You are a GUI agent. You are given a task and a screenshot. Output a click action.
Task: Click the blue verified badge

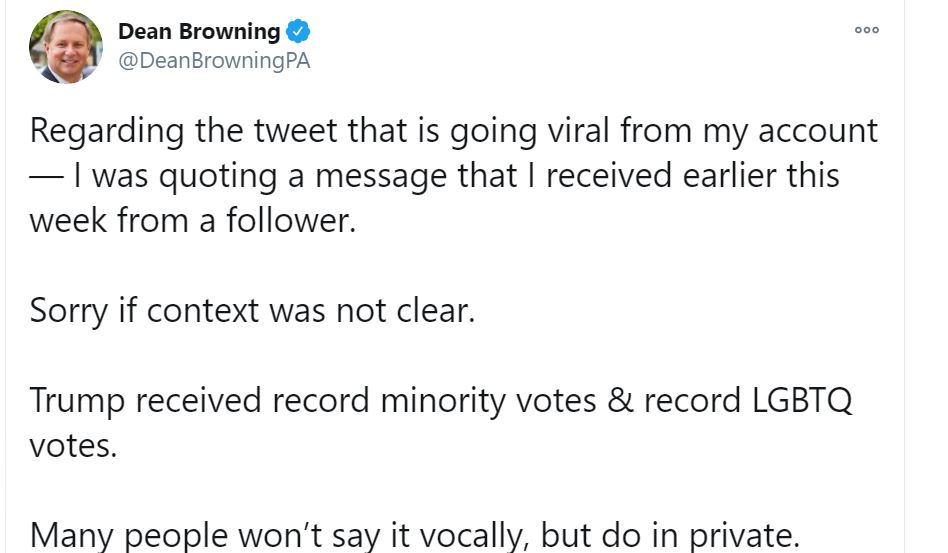click(x=297, y=31)
